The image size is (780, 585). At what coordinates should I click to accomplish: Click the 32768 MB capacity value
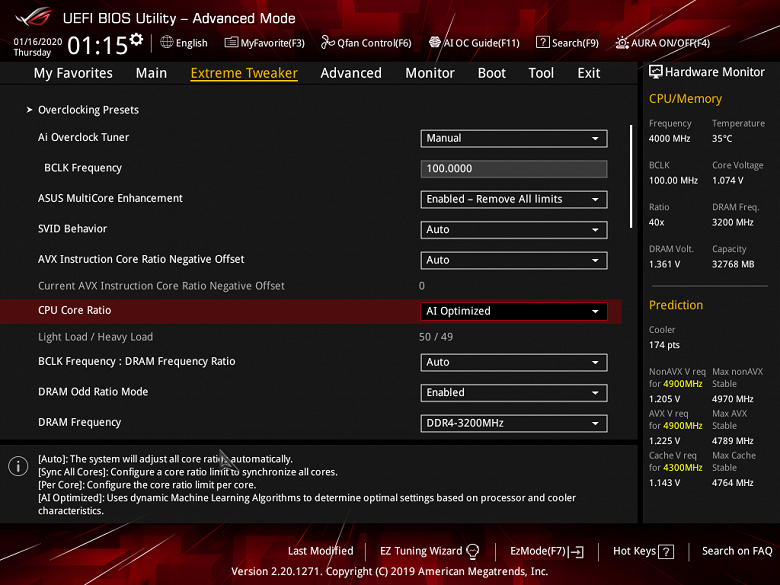733,264
